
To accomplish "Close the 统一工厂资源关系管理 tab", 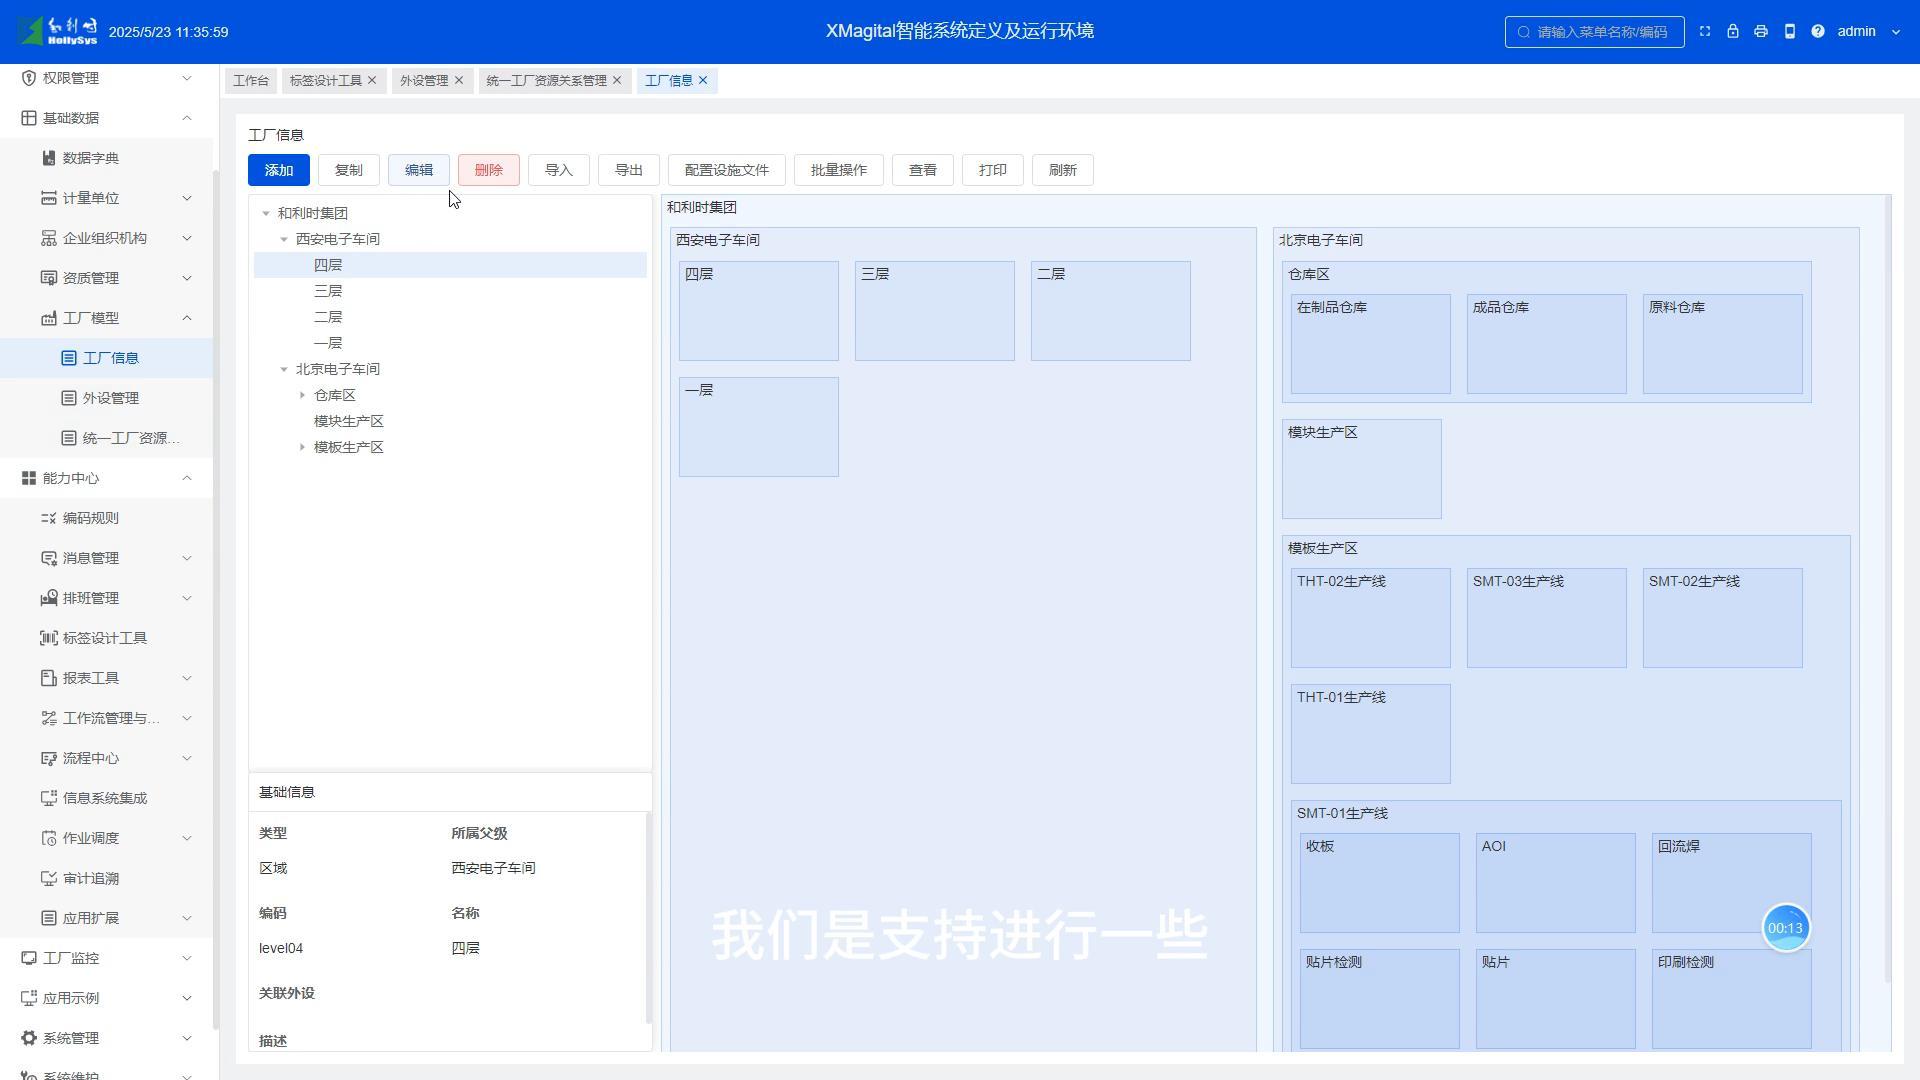I will coord(617,80).
